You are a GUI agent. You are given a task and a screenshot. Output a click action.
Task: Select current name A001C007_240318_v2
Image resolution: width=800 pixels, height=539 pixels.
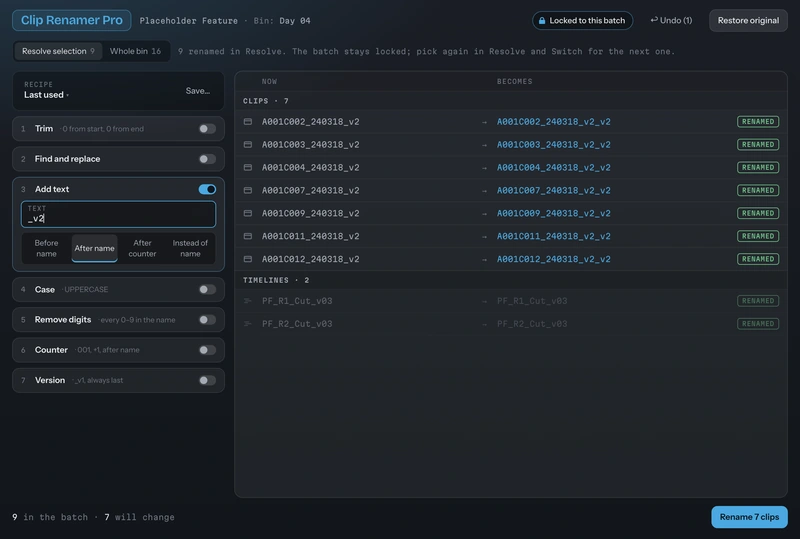tap(311, 190)
